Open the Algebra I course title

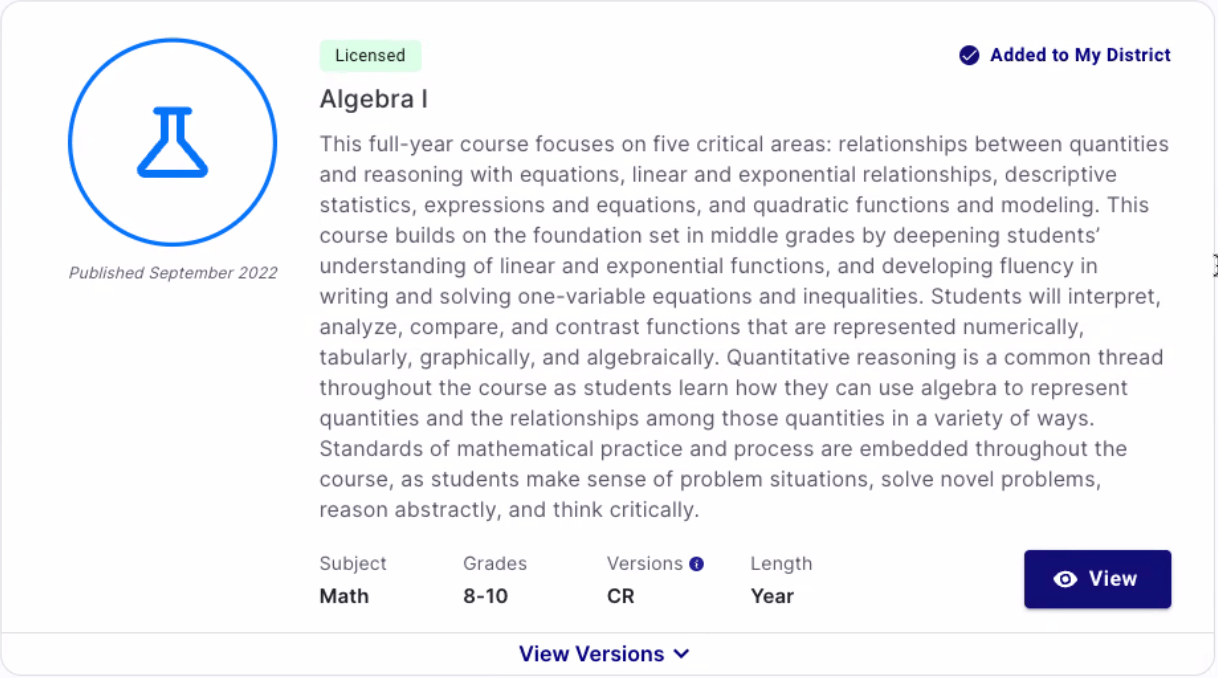pyautogui.click(x=374, y=99)
